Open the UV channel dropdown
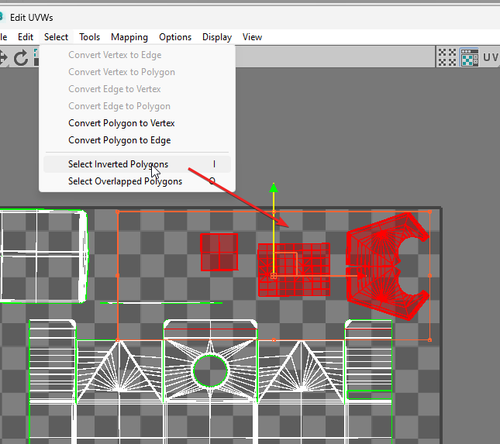This screenshot has height=444, width=500. pyautogui.click(x=491, y=57)
